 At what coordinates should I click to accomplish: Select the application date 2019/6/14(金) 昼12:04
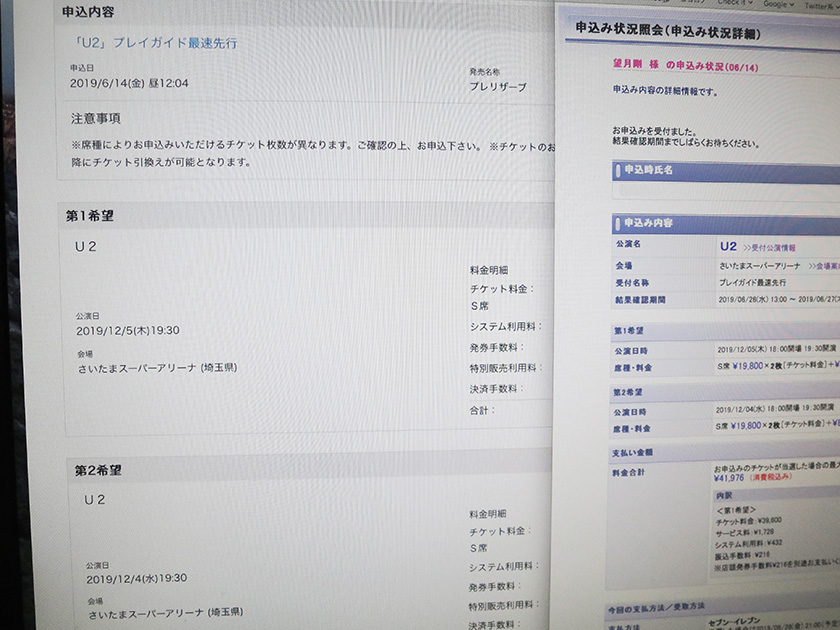[129, 83]
